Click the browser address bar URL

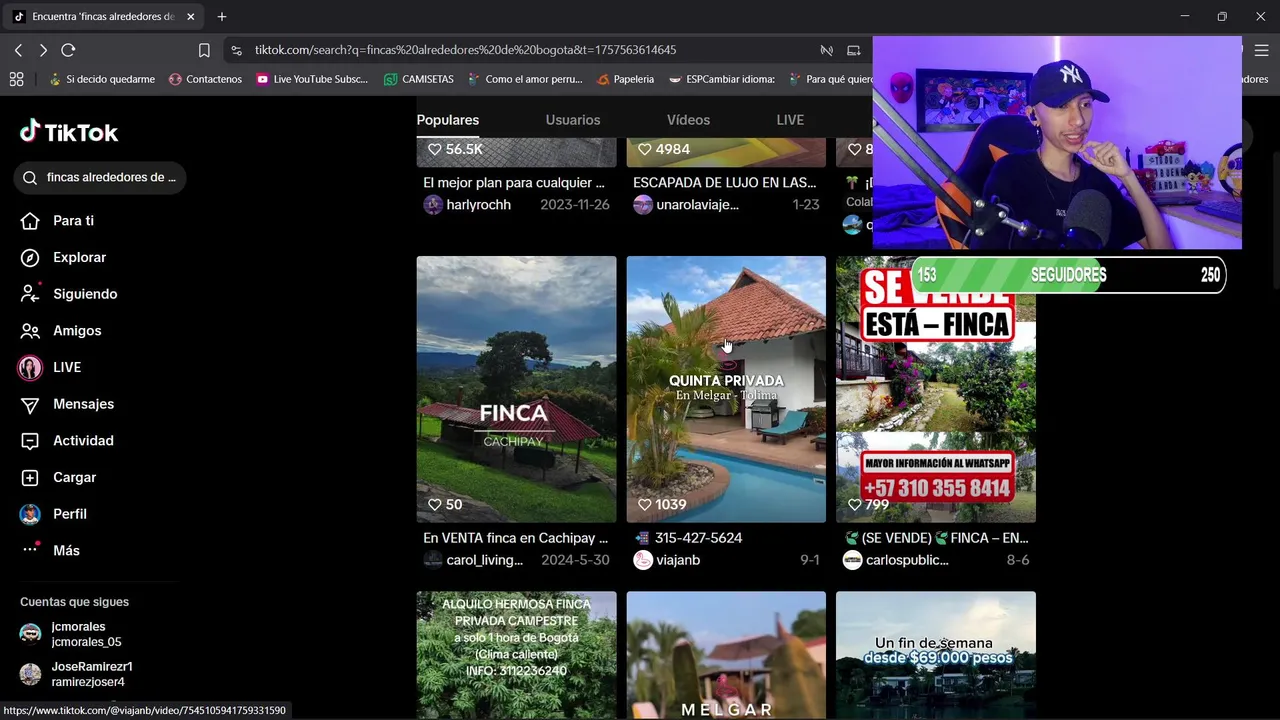point(465,50)
